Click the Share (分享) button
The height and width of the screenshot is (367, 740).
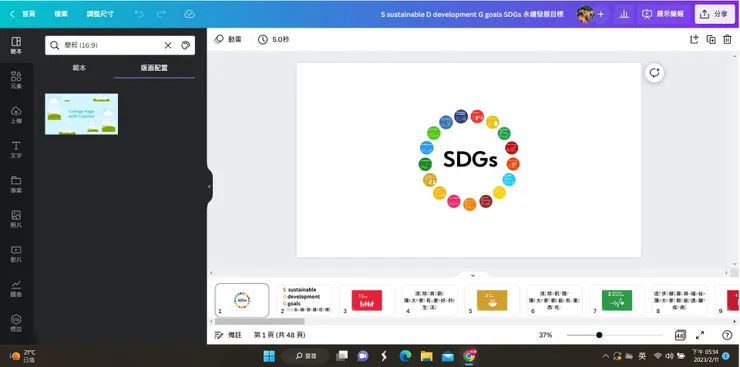714,14
